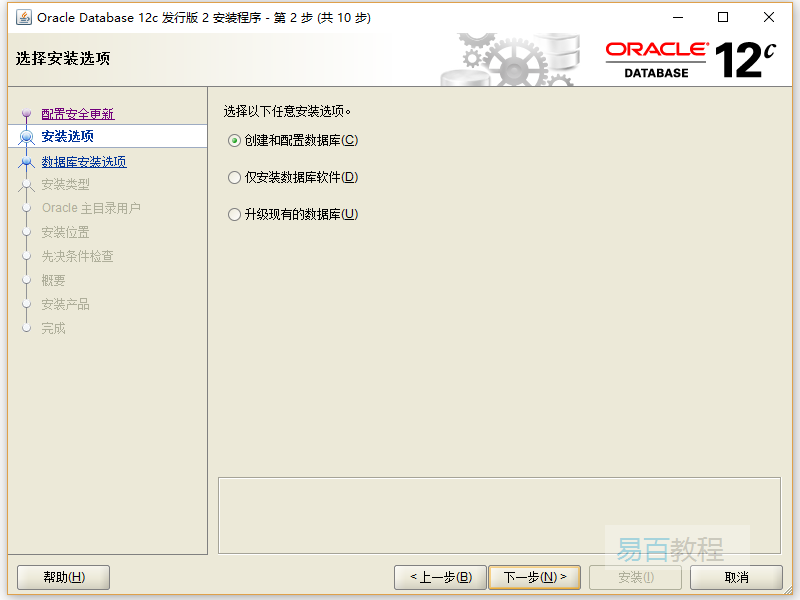Maximize the installer window

pyautogui.click(x=723, y=17)
